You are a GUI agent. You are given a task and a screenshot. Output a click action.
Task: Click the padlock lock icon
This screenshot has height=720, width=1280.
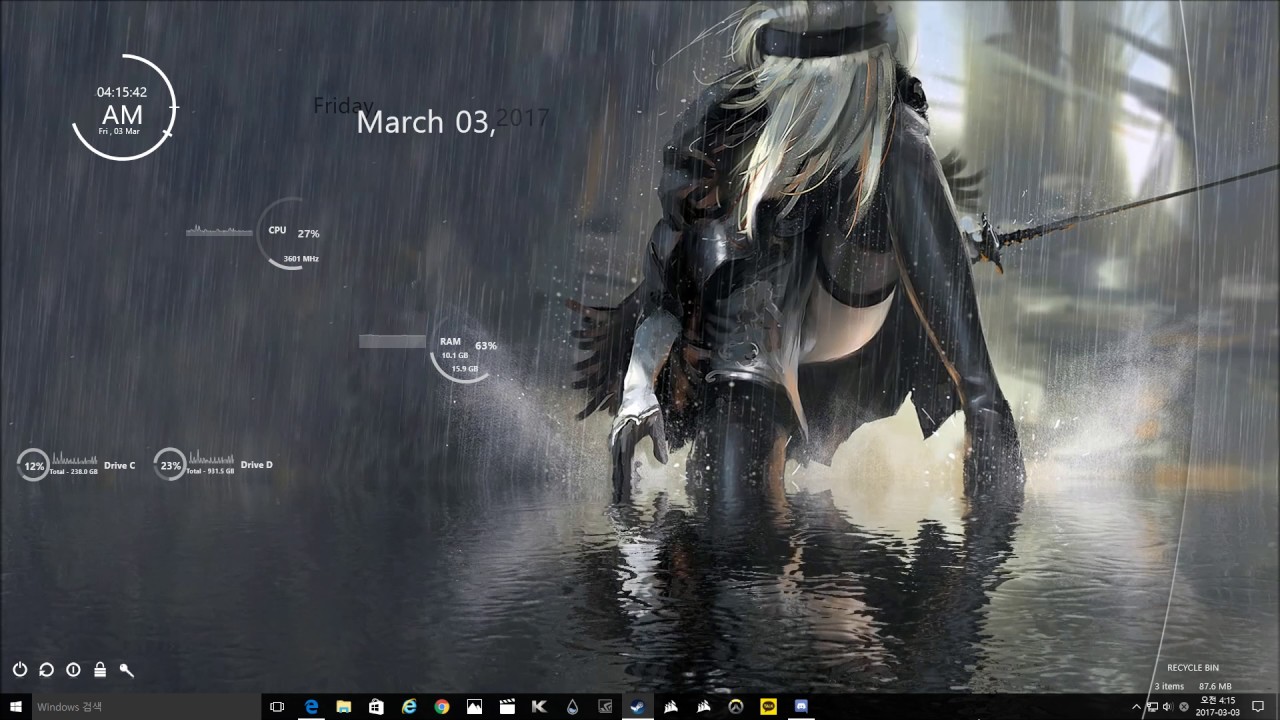click(100, 670)
